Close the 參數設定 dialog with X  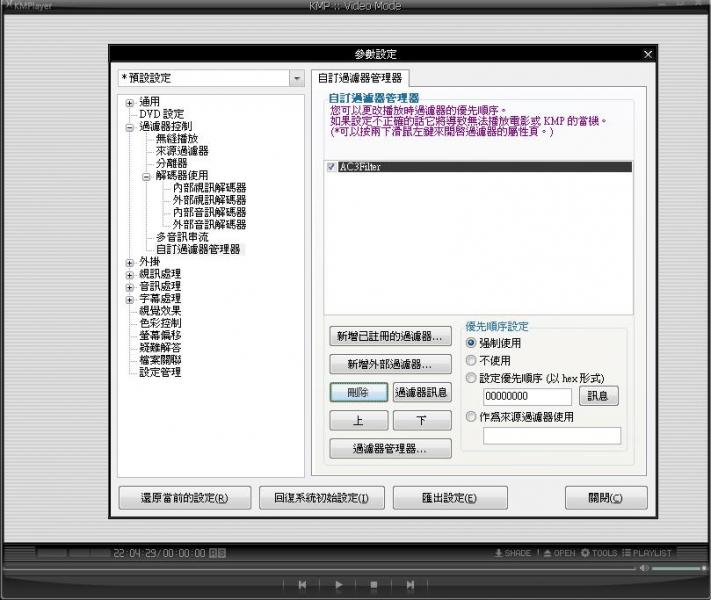point(648,54)
